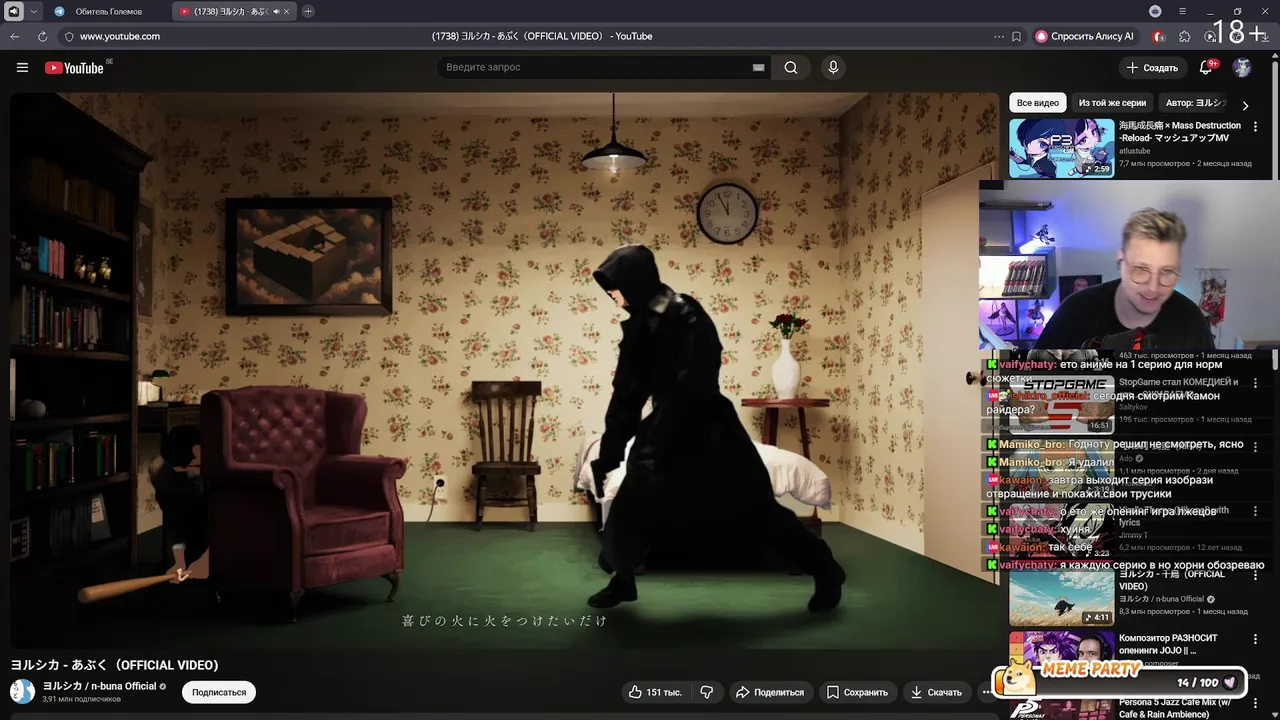Viewport: 1280px width, 720px height.
Task: Open the browser extensions puzzle icon
Action: point(1185,36)
